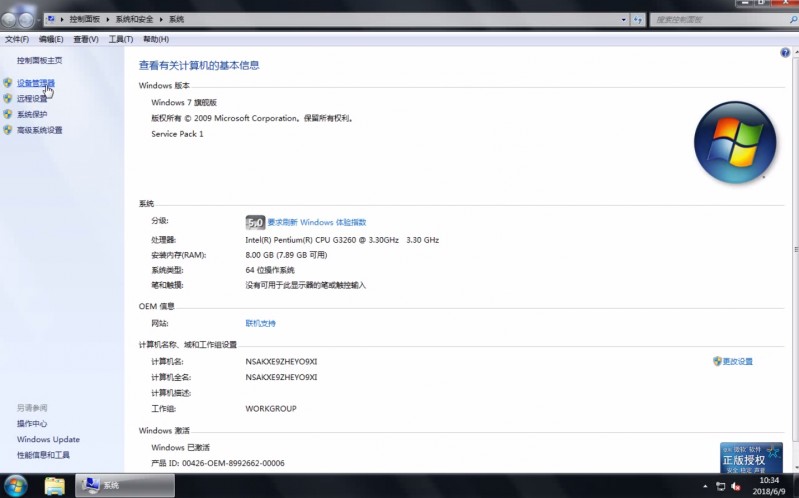Click 64-bit operating system value
This screenshot has width=799, height=498.
(x=270, y=270)
